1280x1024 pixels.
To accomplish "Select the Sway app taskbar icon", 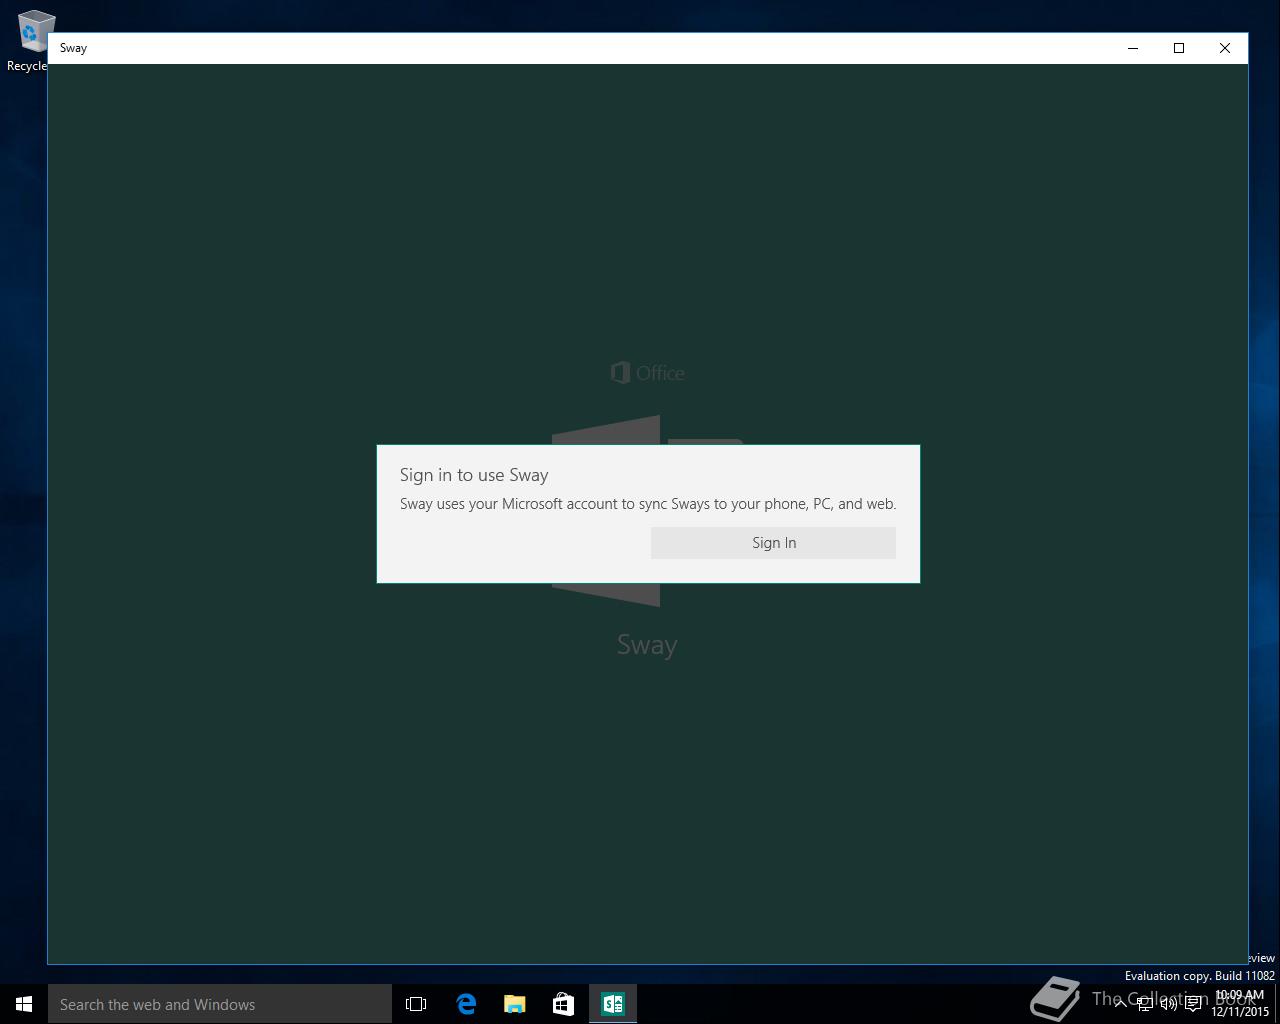I will coord(613,1004).
